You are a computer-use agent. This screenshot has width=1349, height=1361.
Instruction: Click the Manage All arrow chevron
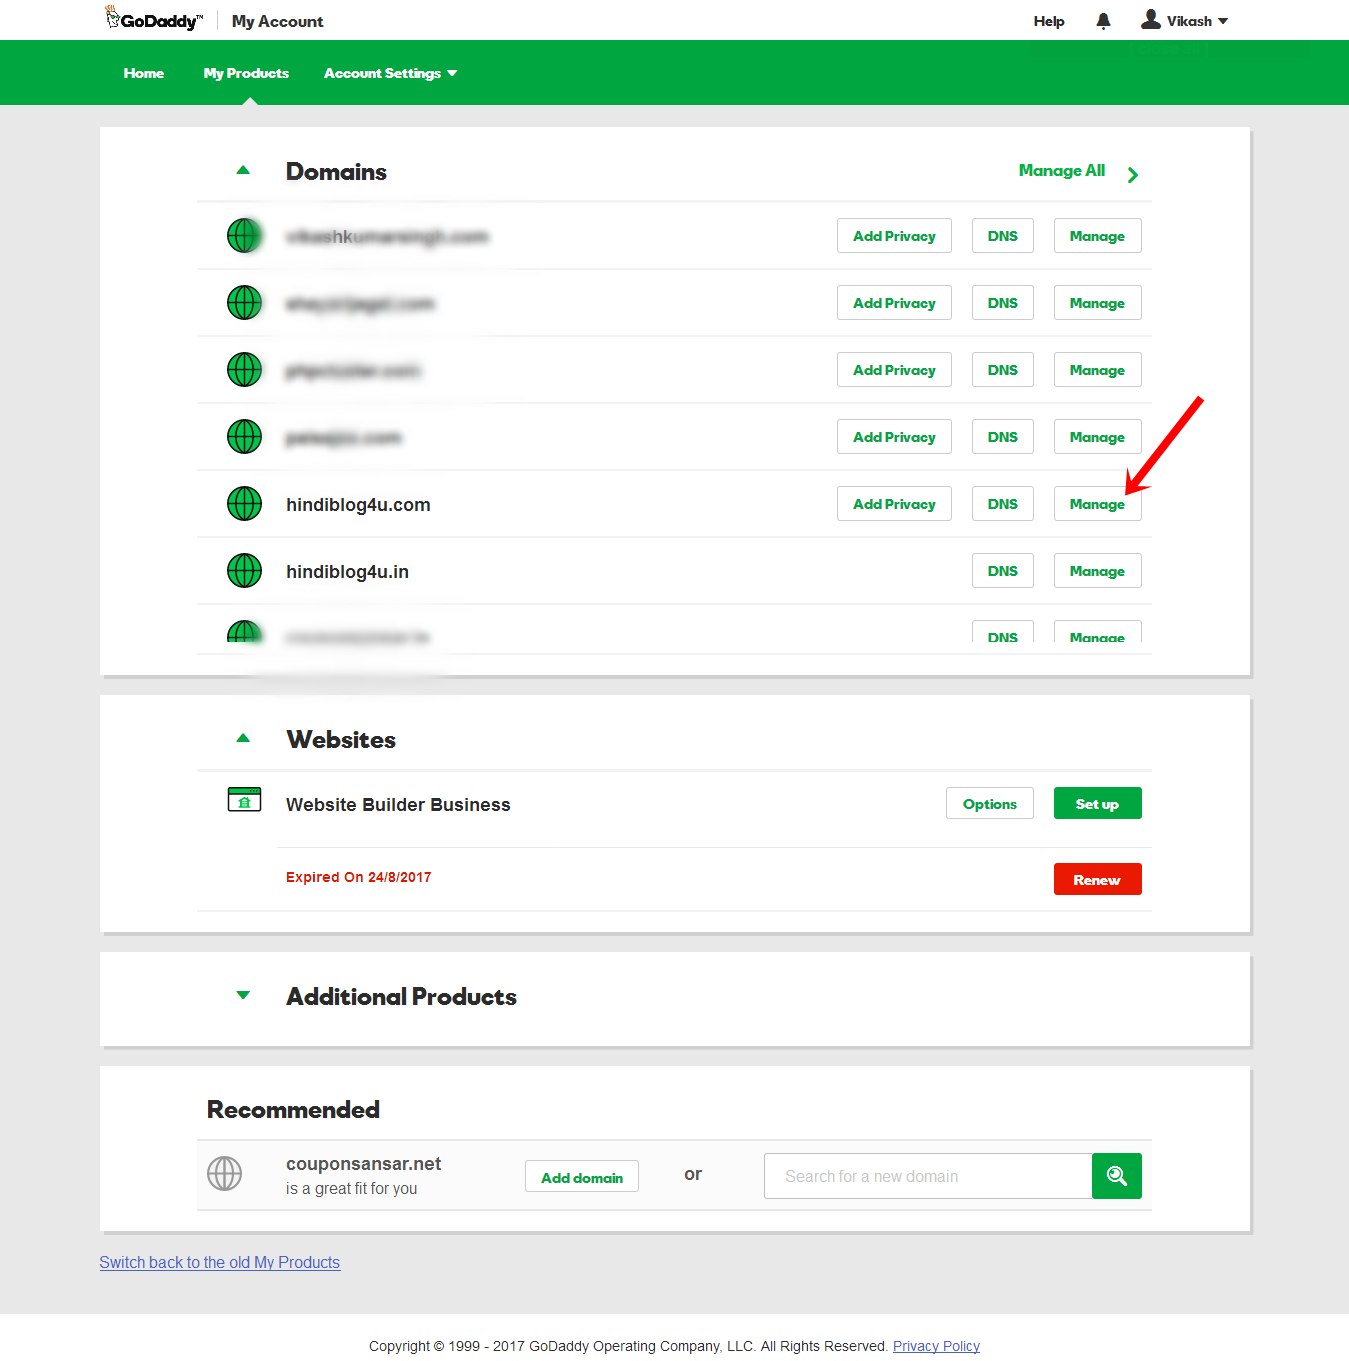1133,175
